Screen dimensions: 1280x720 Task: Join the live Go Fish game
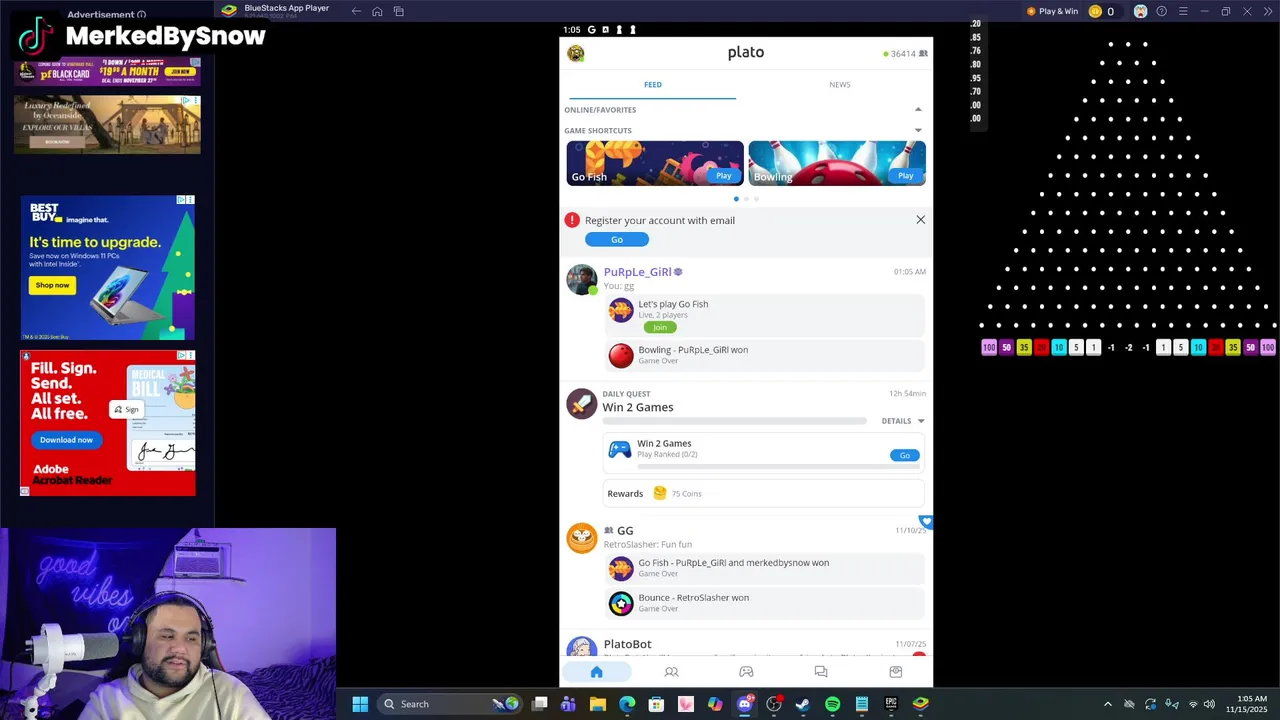660,327
